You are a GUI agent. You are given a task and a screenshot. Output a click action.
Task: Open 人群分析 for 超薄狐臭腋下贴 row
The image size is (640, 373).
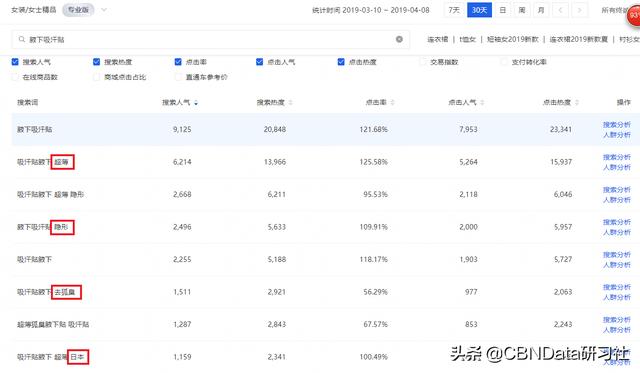pyautogui.click(x=617, y=330)
